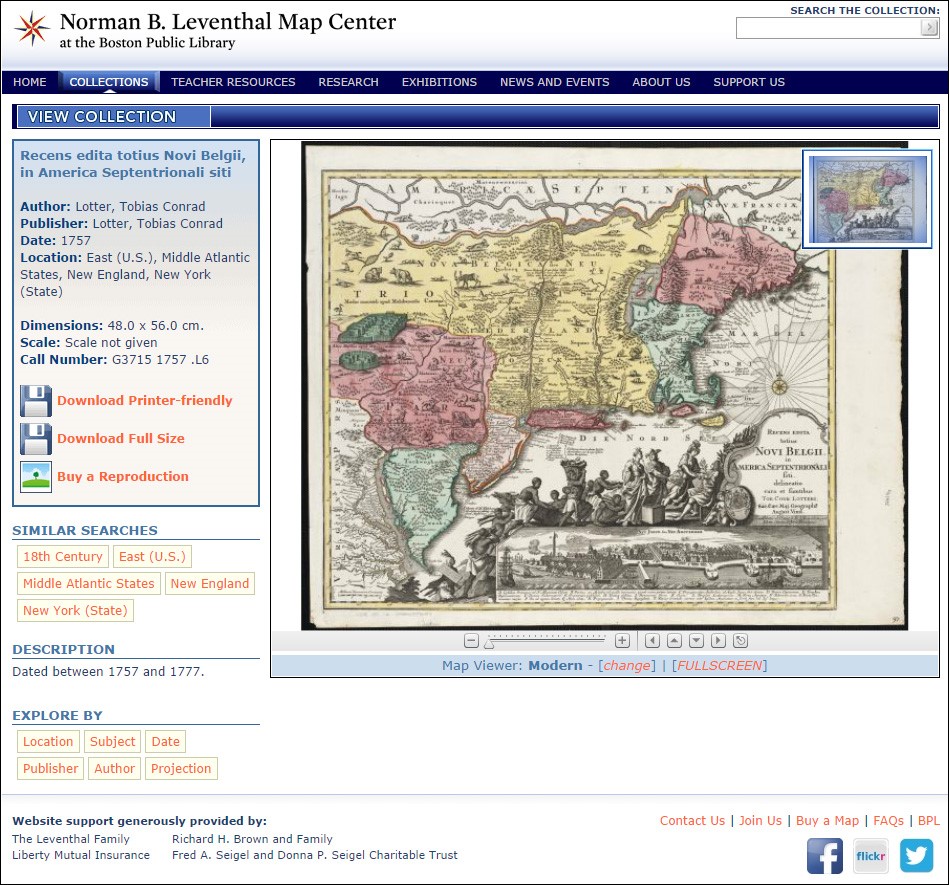The width and height of the screenshot is (949, 885).
Task: Open the Facebook page icon
Action: [x=825, y=856]
